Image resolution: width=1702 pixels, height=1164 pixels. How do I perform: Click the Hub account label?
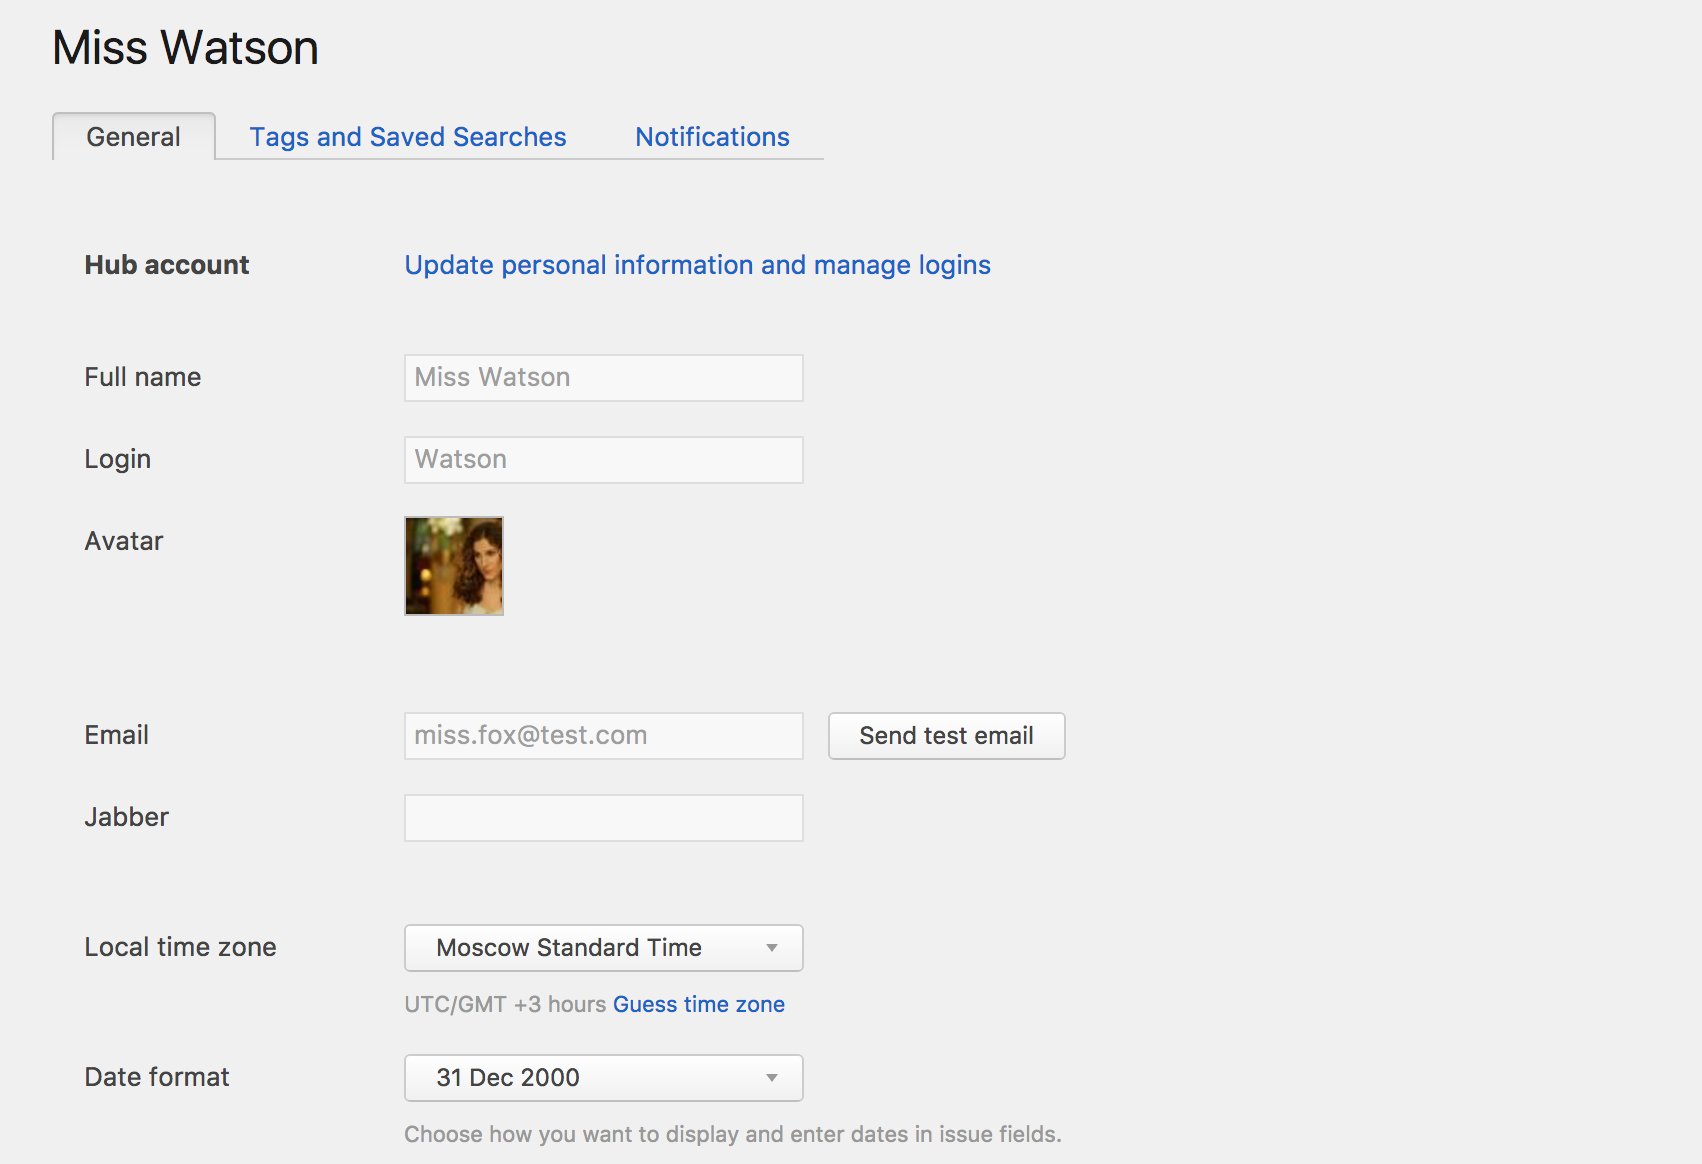[167, 265]
